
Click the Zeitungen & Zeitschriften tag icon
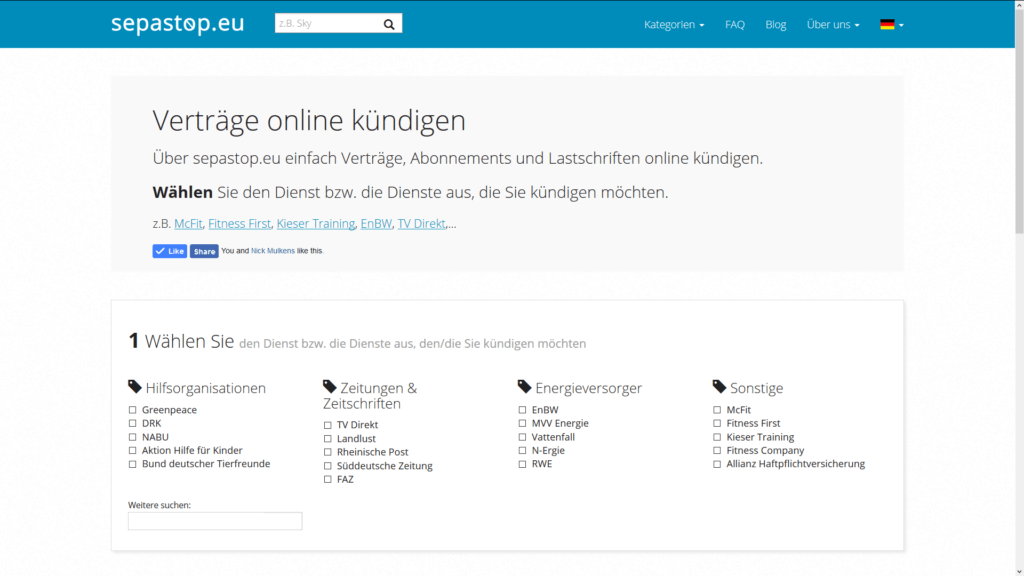330,387
